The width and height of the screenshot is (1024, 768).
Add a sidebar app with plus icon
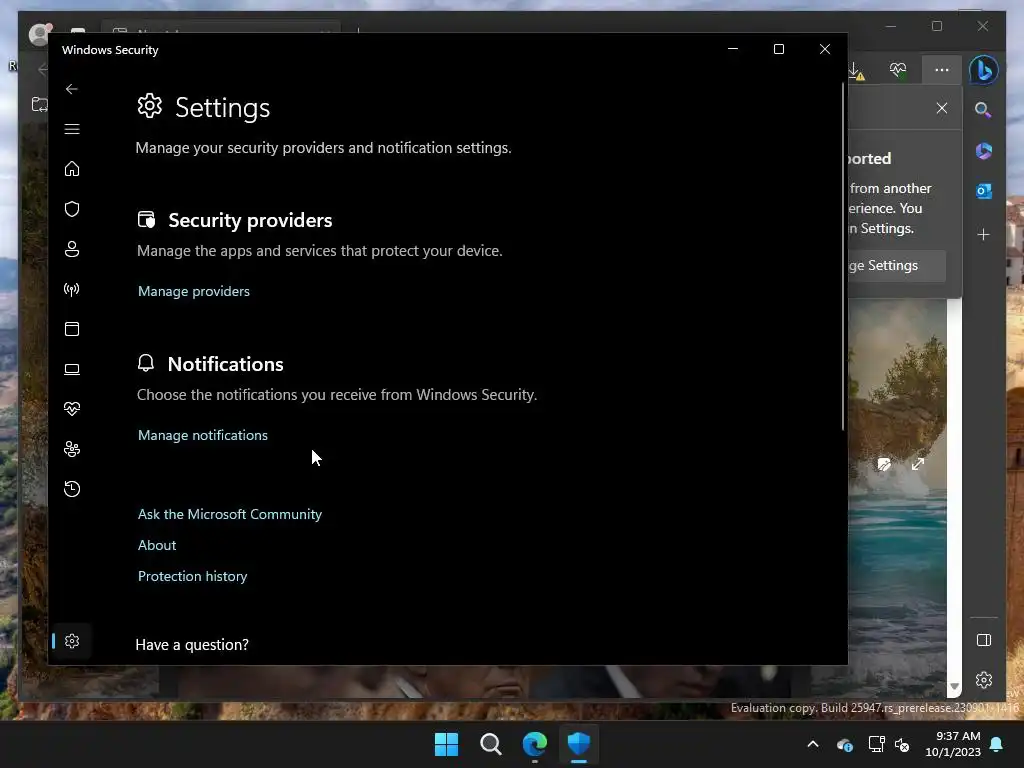click(984, 234)
